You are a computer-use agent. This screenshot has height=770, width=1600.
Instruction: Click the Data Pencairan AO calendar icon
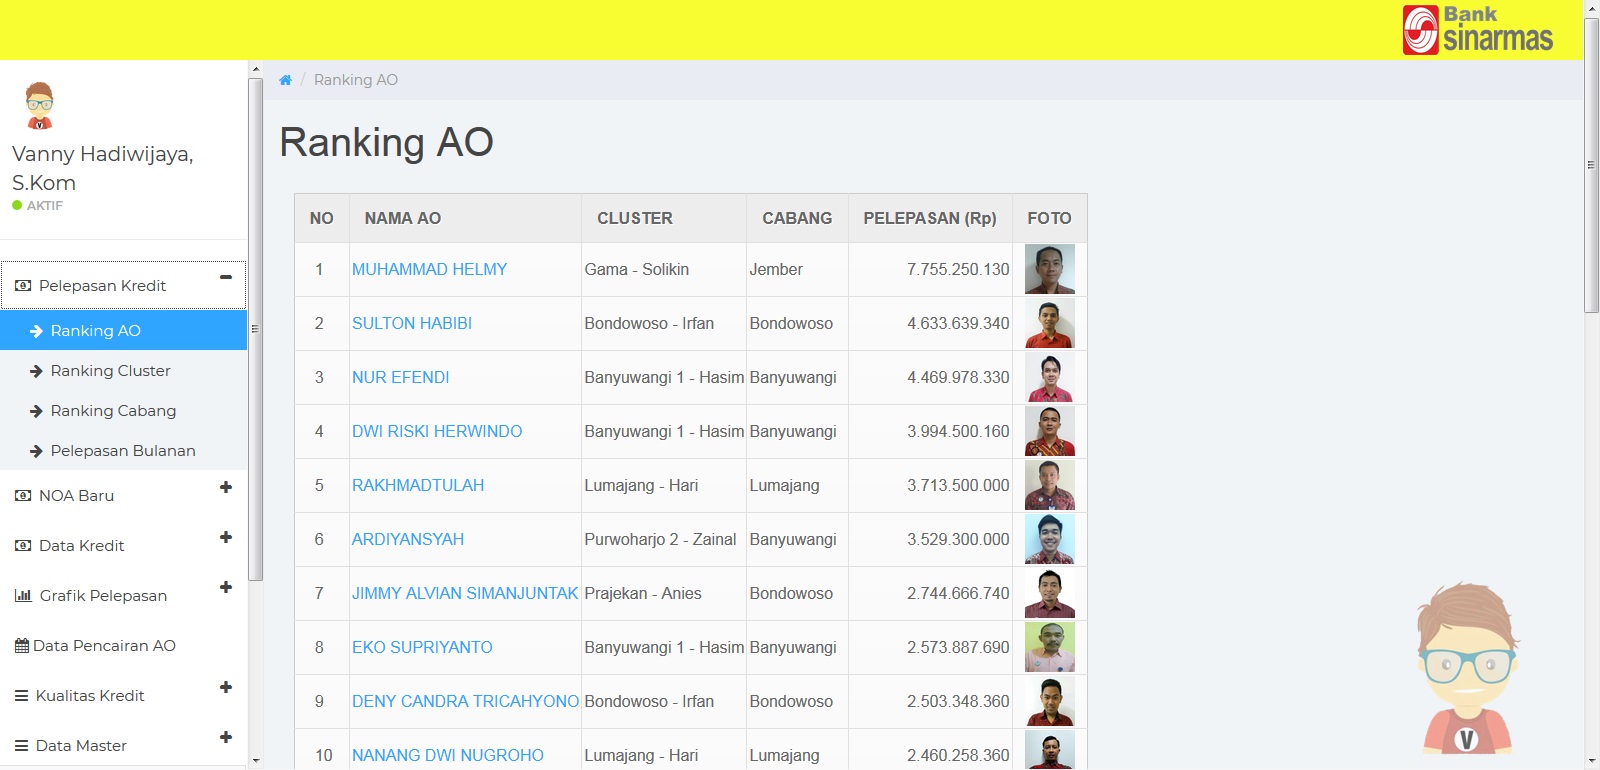[x=22, y=646]
